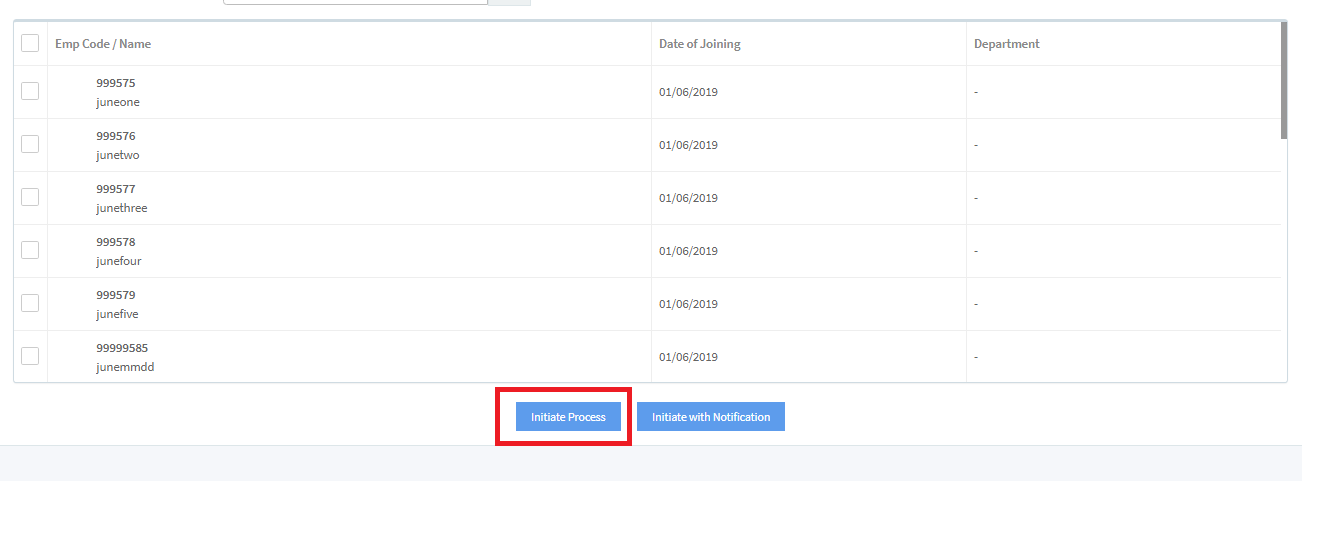Click employee code 999579
Viewport: 1344px width, 554px height.
[116, 295]
